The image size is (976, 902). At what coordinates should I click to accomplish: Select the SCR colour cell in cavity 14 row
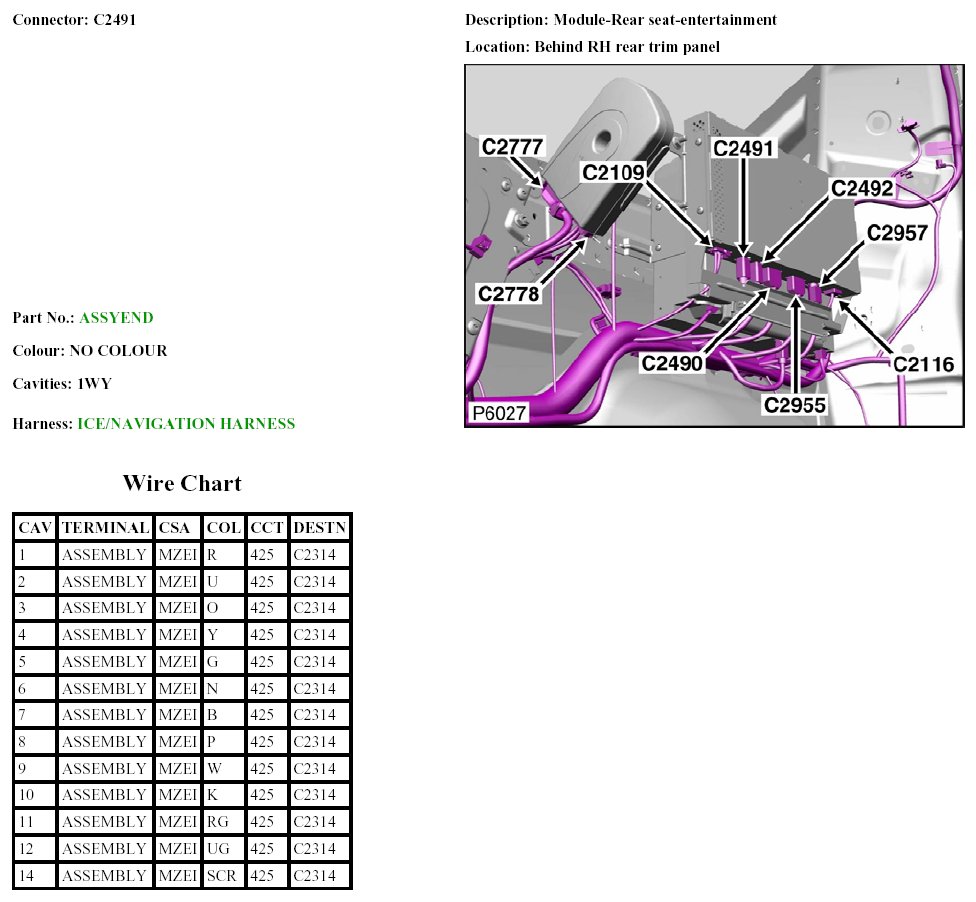click(221, 875)
